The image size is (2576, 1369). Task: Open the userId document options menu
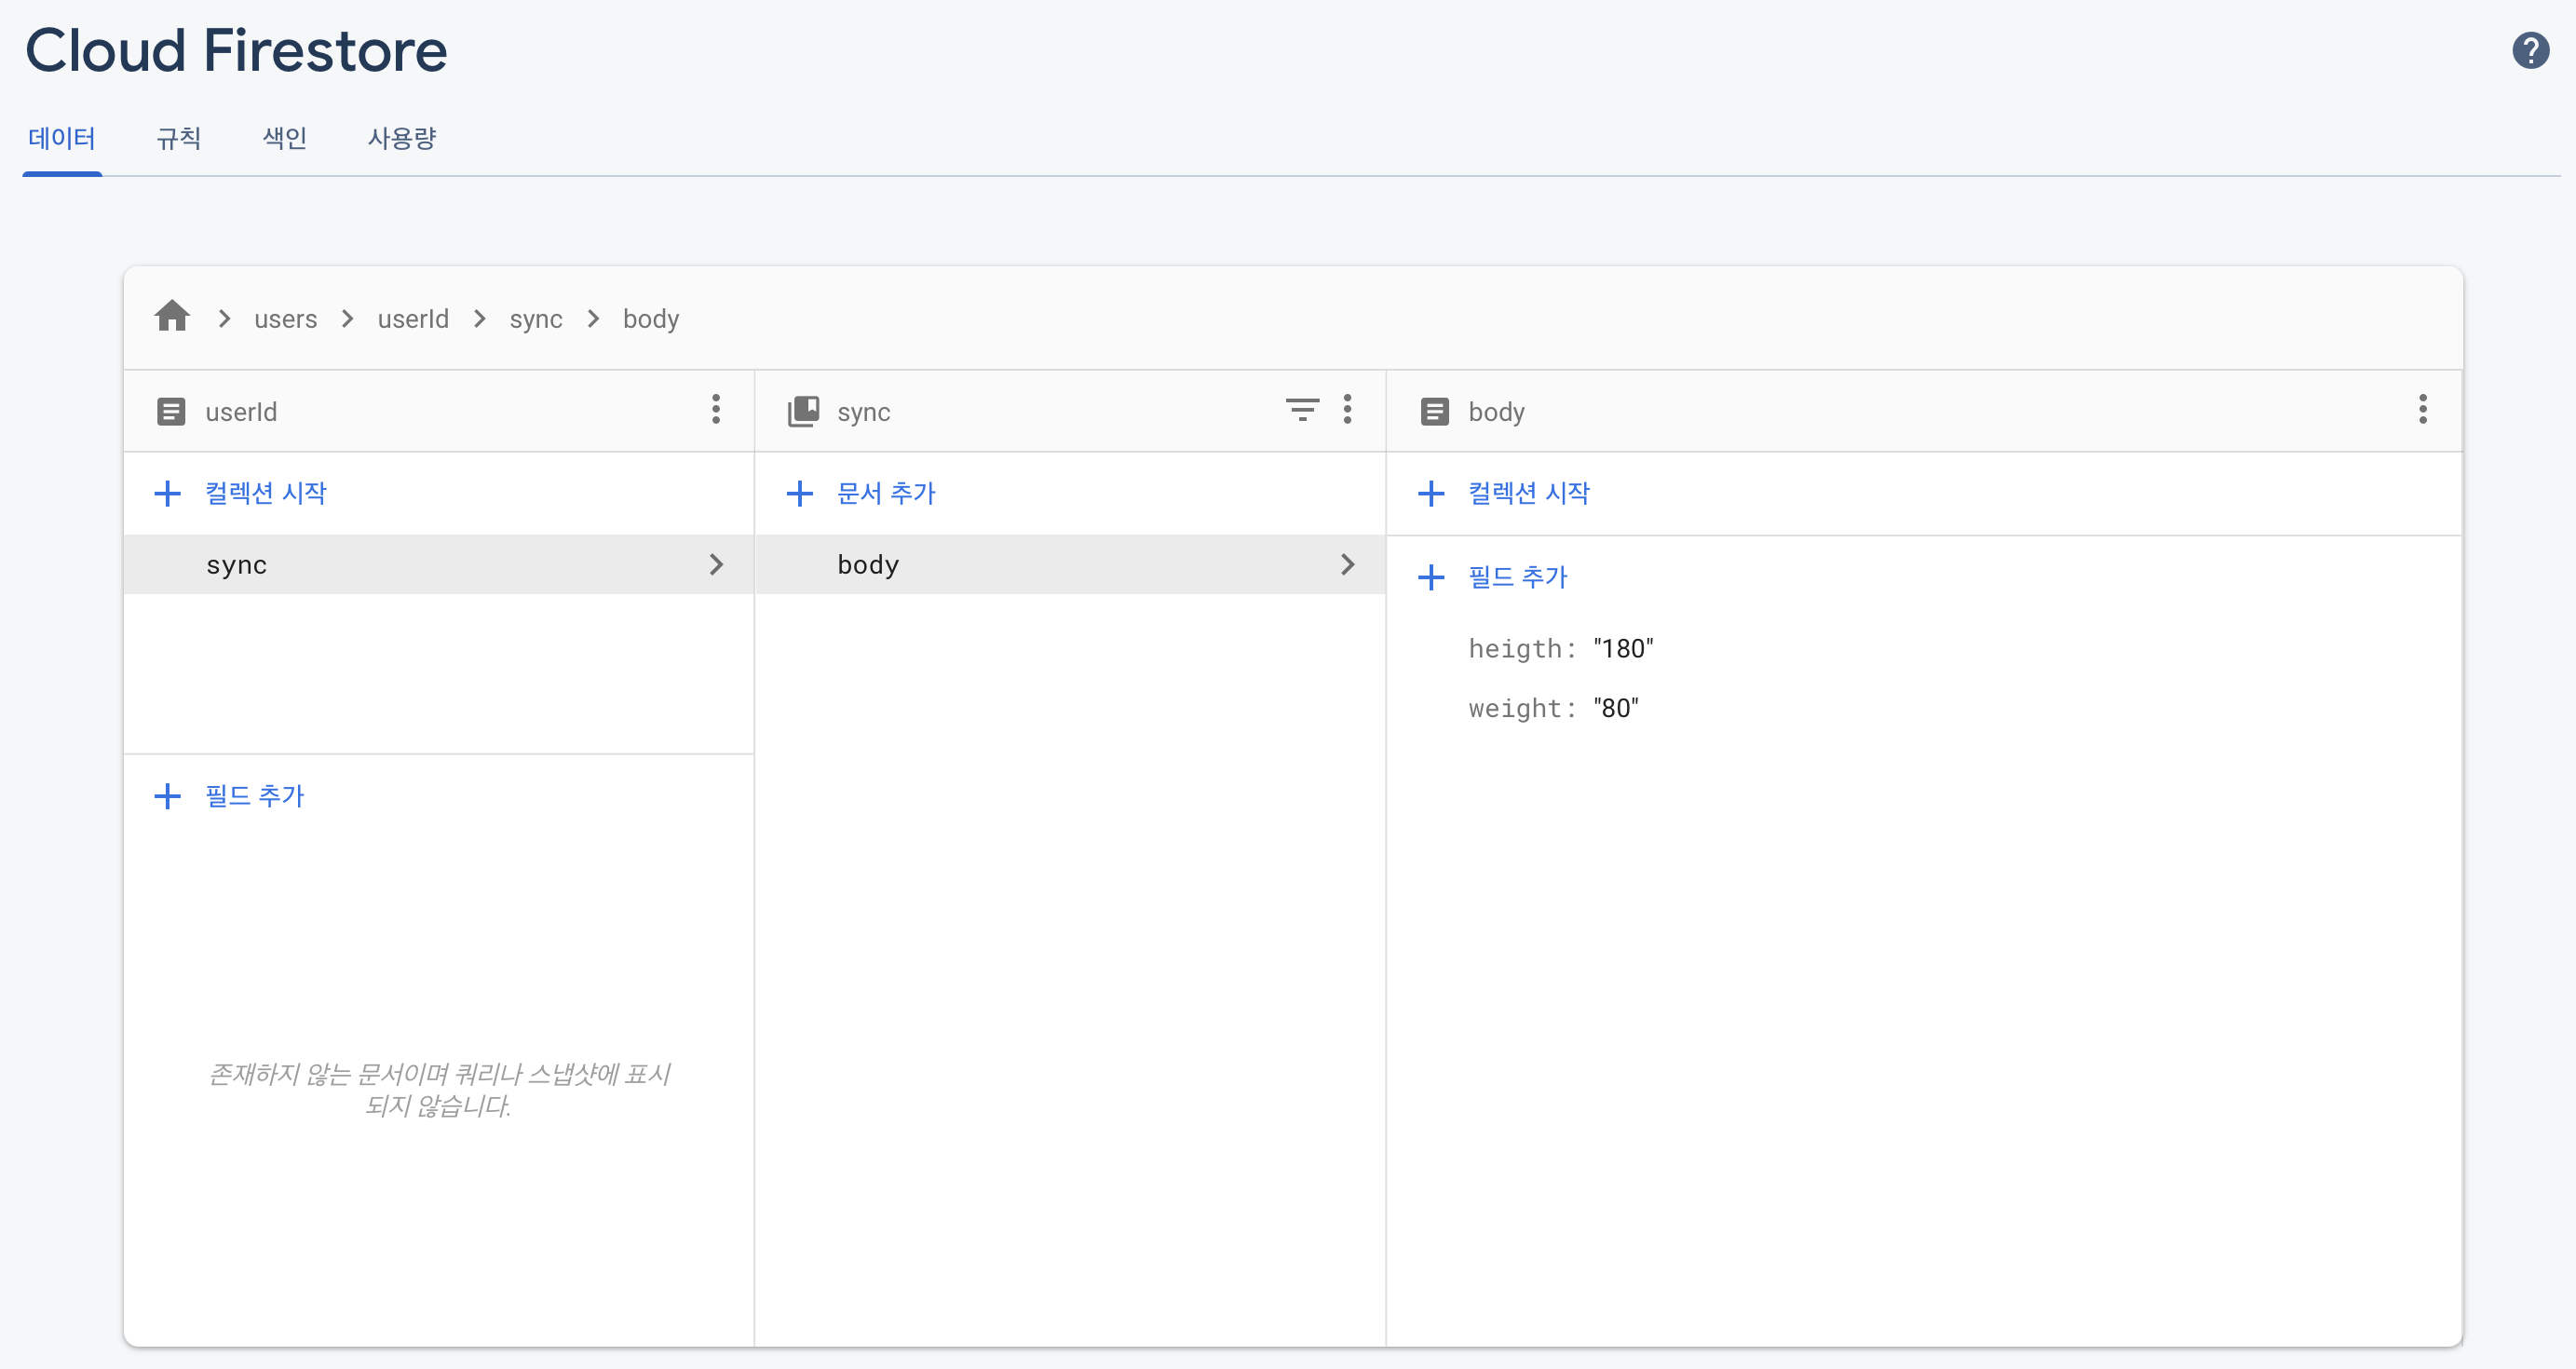pos(715,410)
